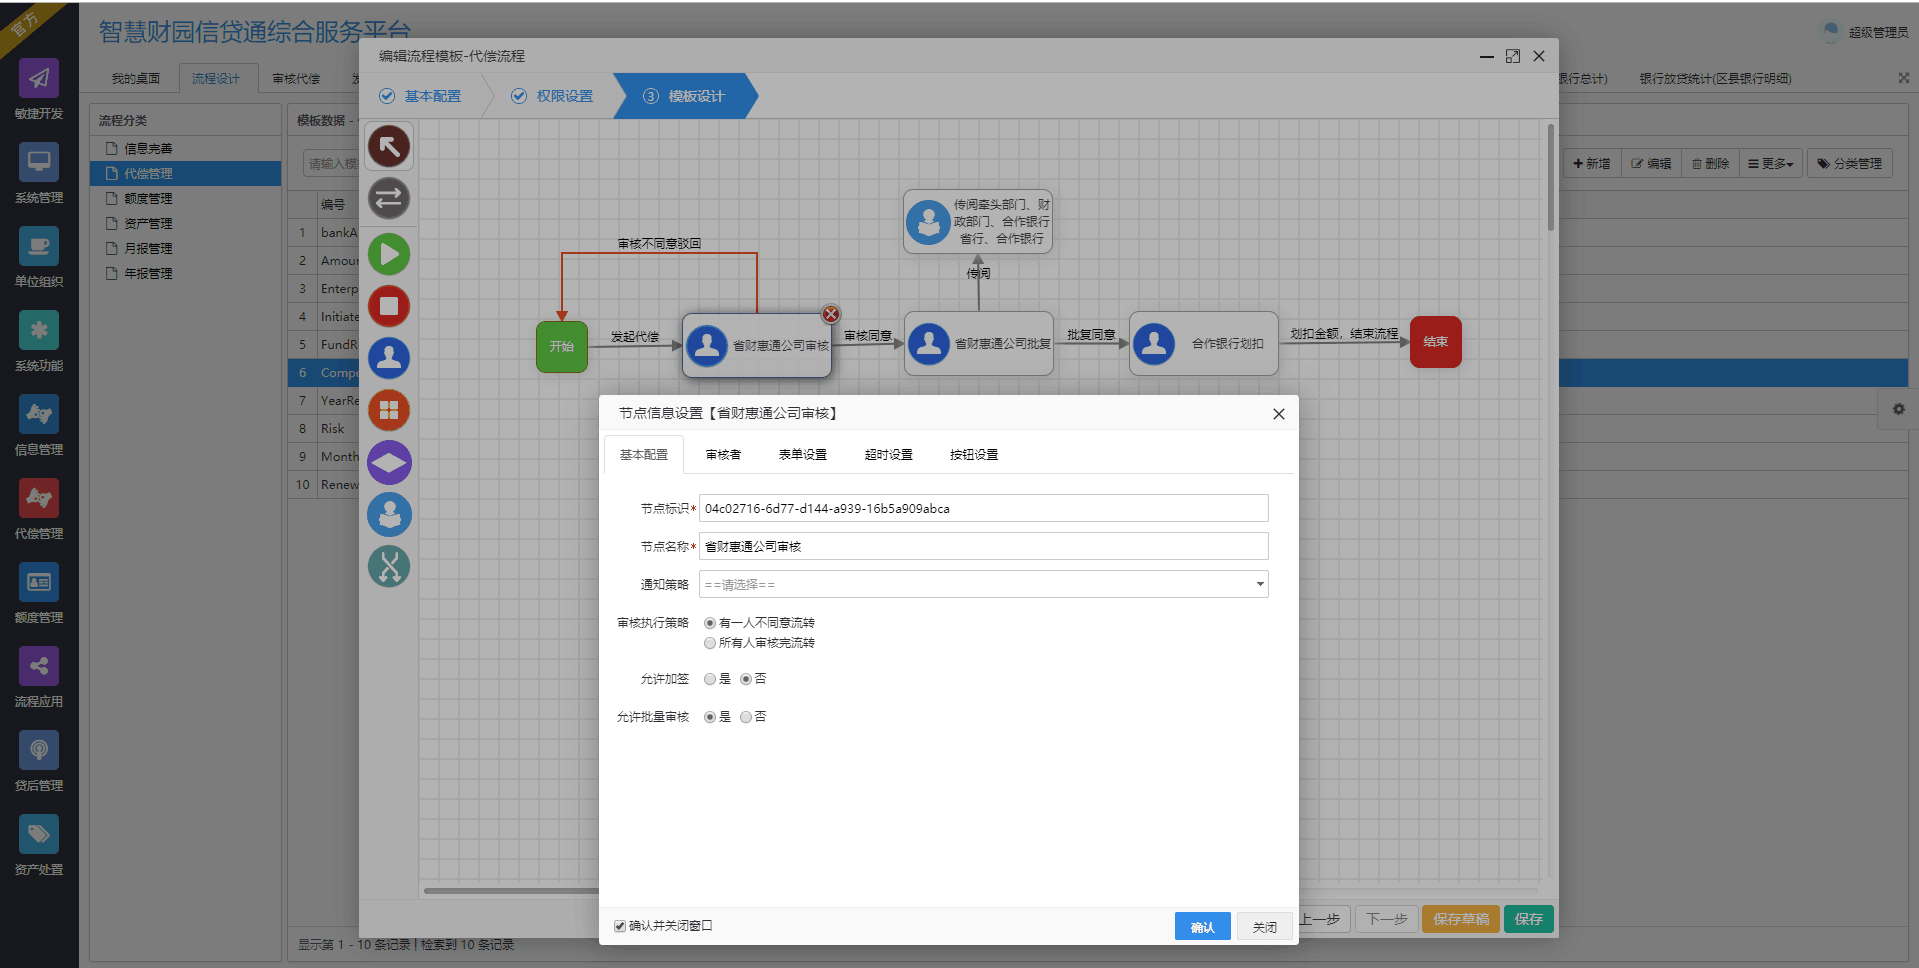The image size is (1919, 968).
Task: Set 允许批量审核 to 否
Action: pos(746,717)
